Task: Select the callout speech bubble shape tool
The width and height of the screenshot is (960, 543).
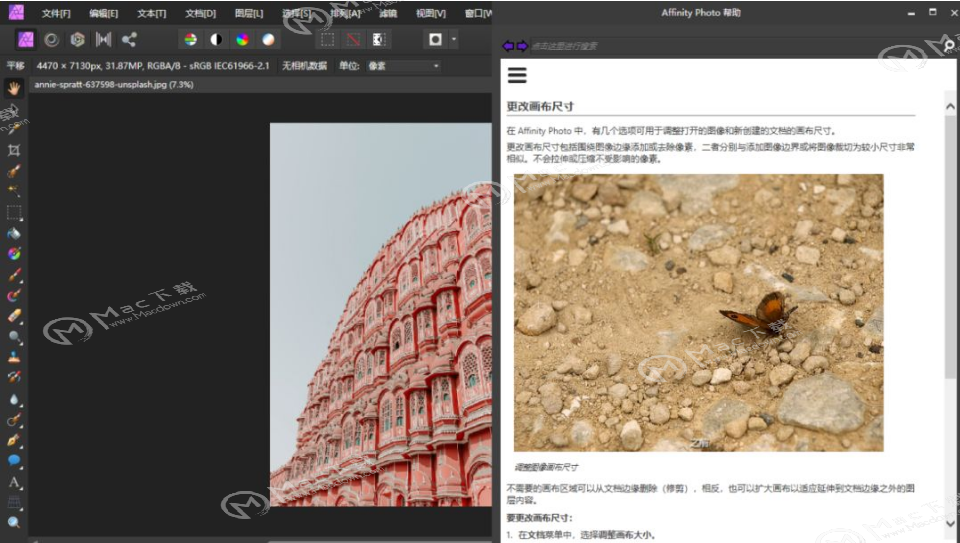Action: [13, 460]
